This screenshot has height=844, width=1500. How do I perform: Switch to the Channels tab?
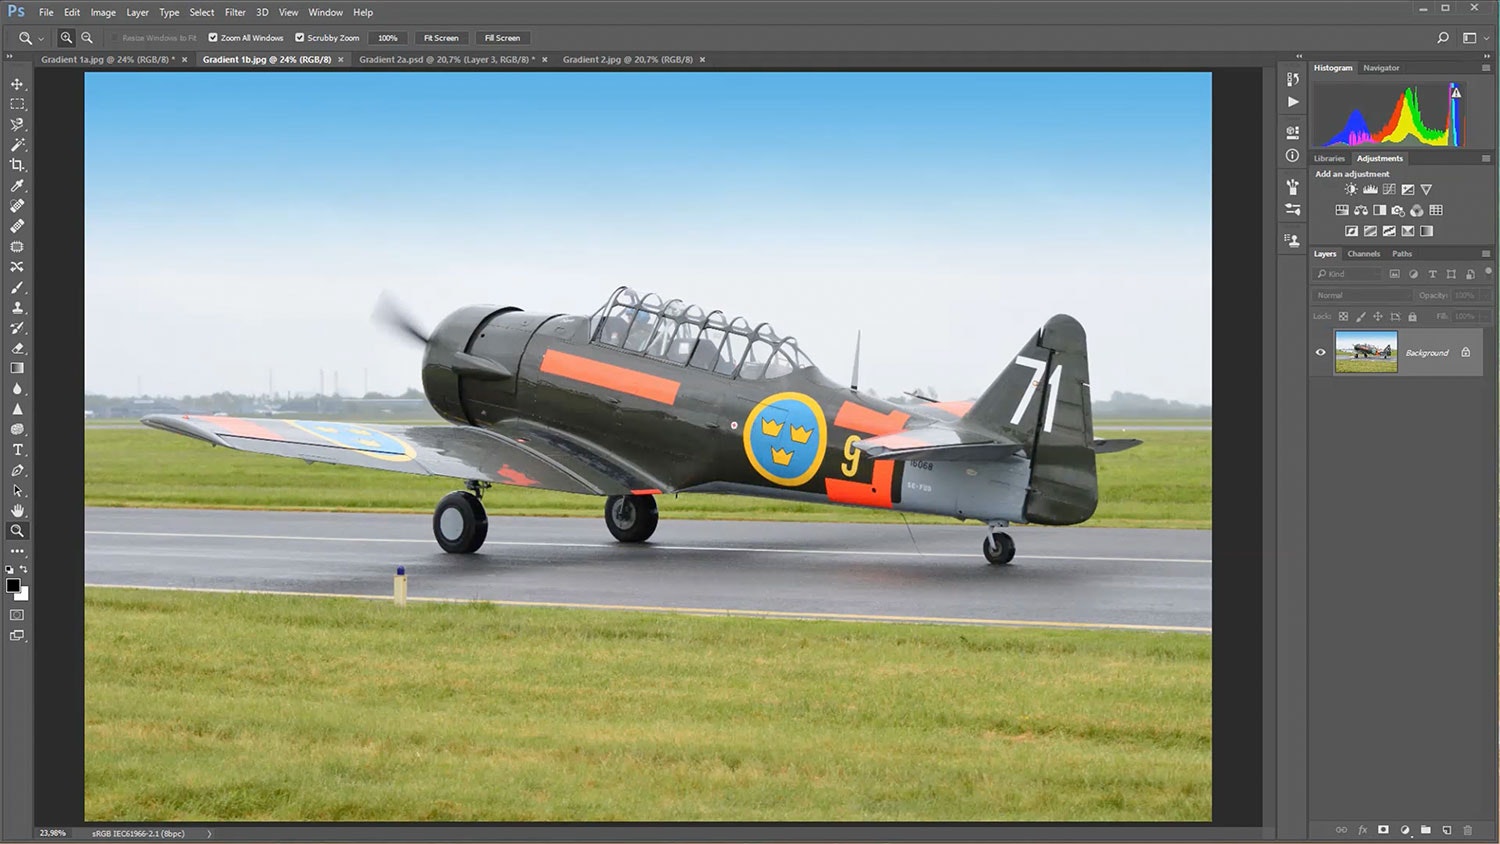(1363, 253)
